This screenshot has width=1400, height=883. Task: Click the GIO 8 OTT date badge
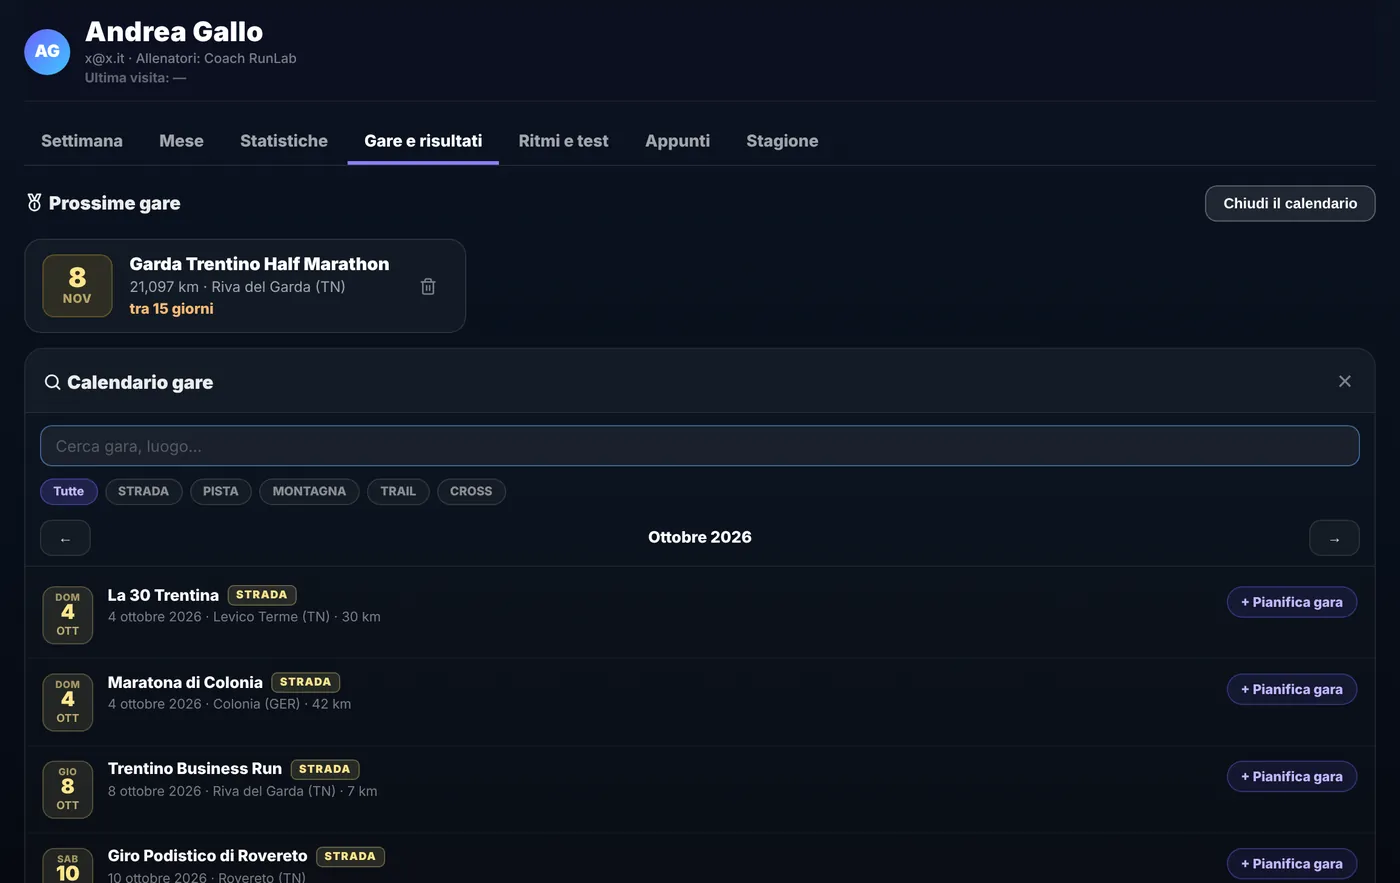click(x=68, y=789)
